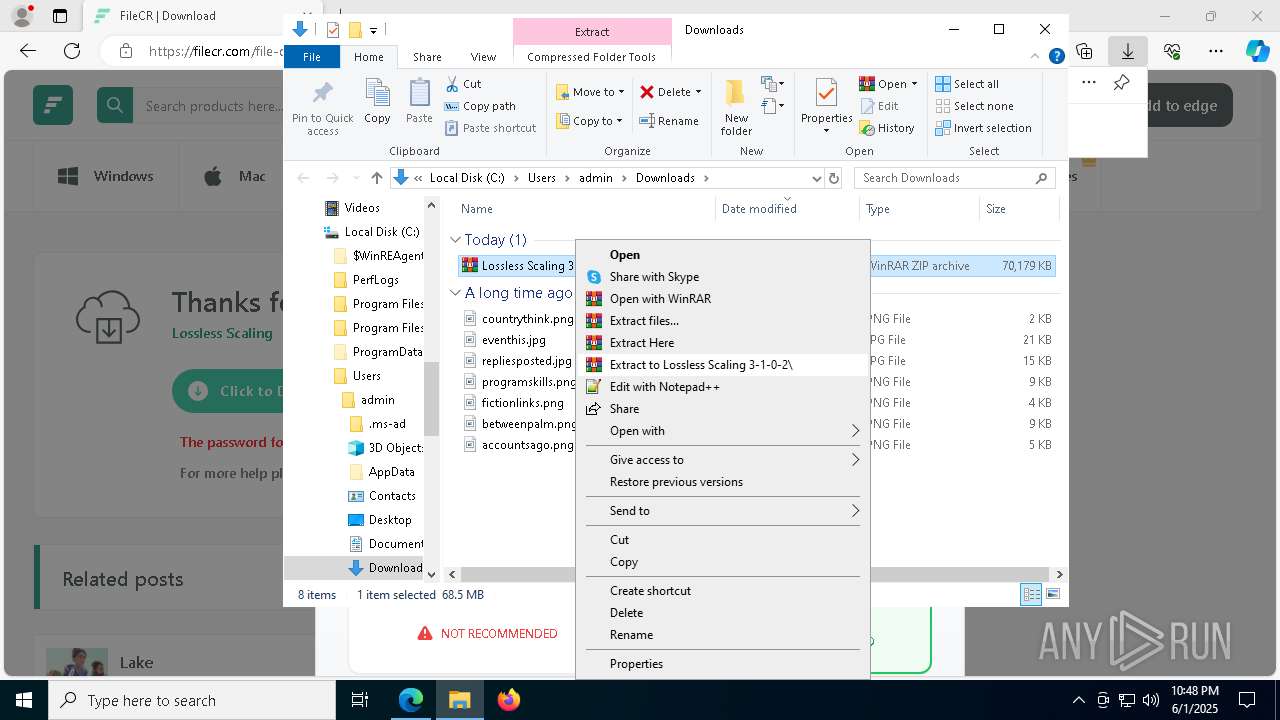Click the Paste ribbon icon

pos(419,102)
